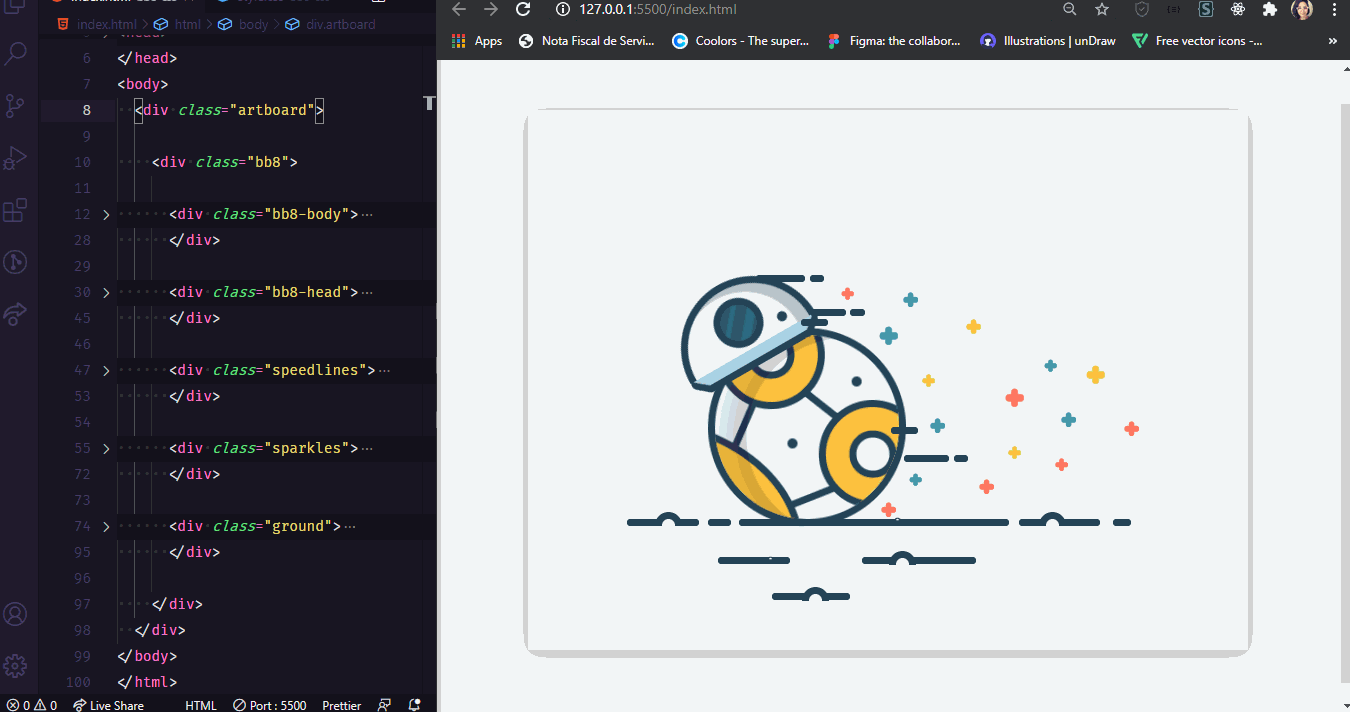Open the GitLens icon in activity bar
The width and height of the screenshot is (1350, 712).
pyautogui.click(x=15, y=262)
